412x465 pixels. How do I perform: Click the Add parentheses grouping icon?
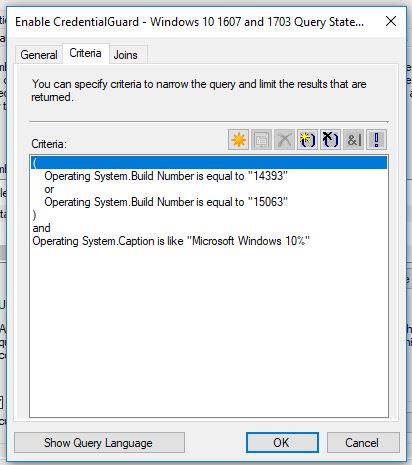[307, 140]
